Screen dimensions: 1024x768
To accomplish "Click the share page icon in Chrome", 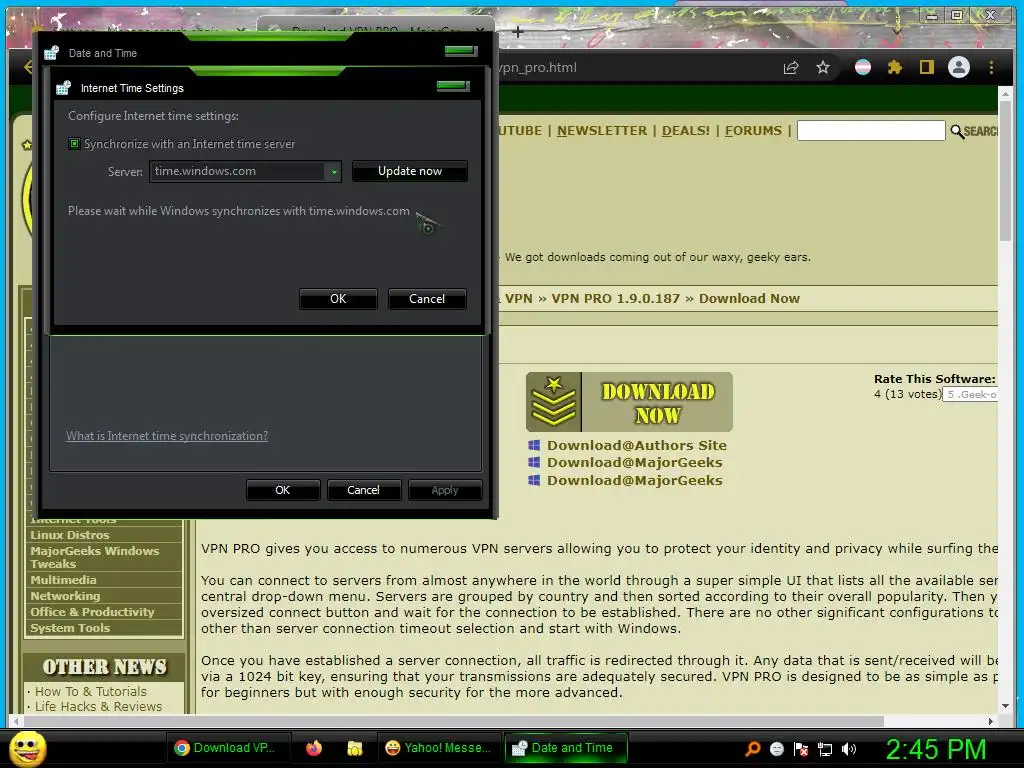I will (791, 67).
